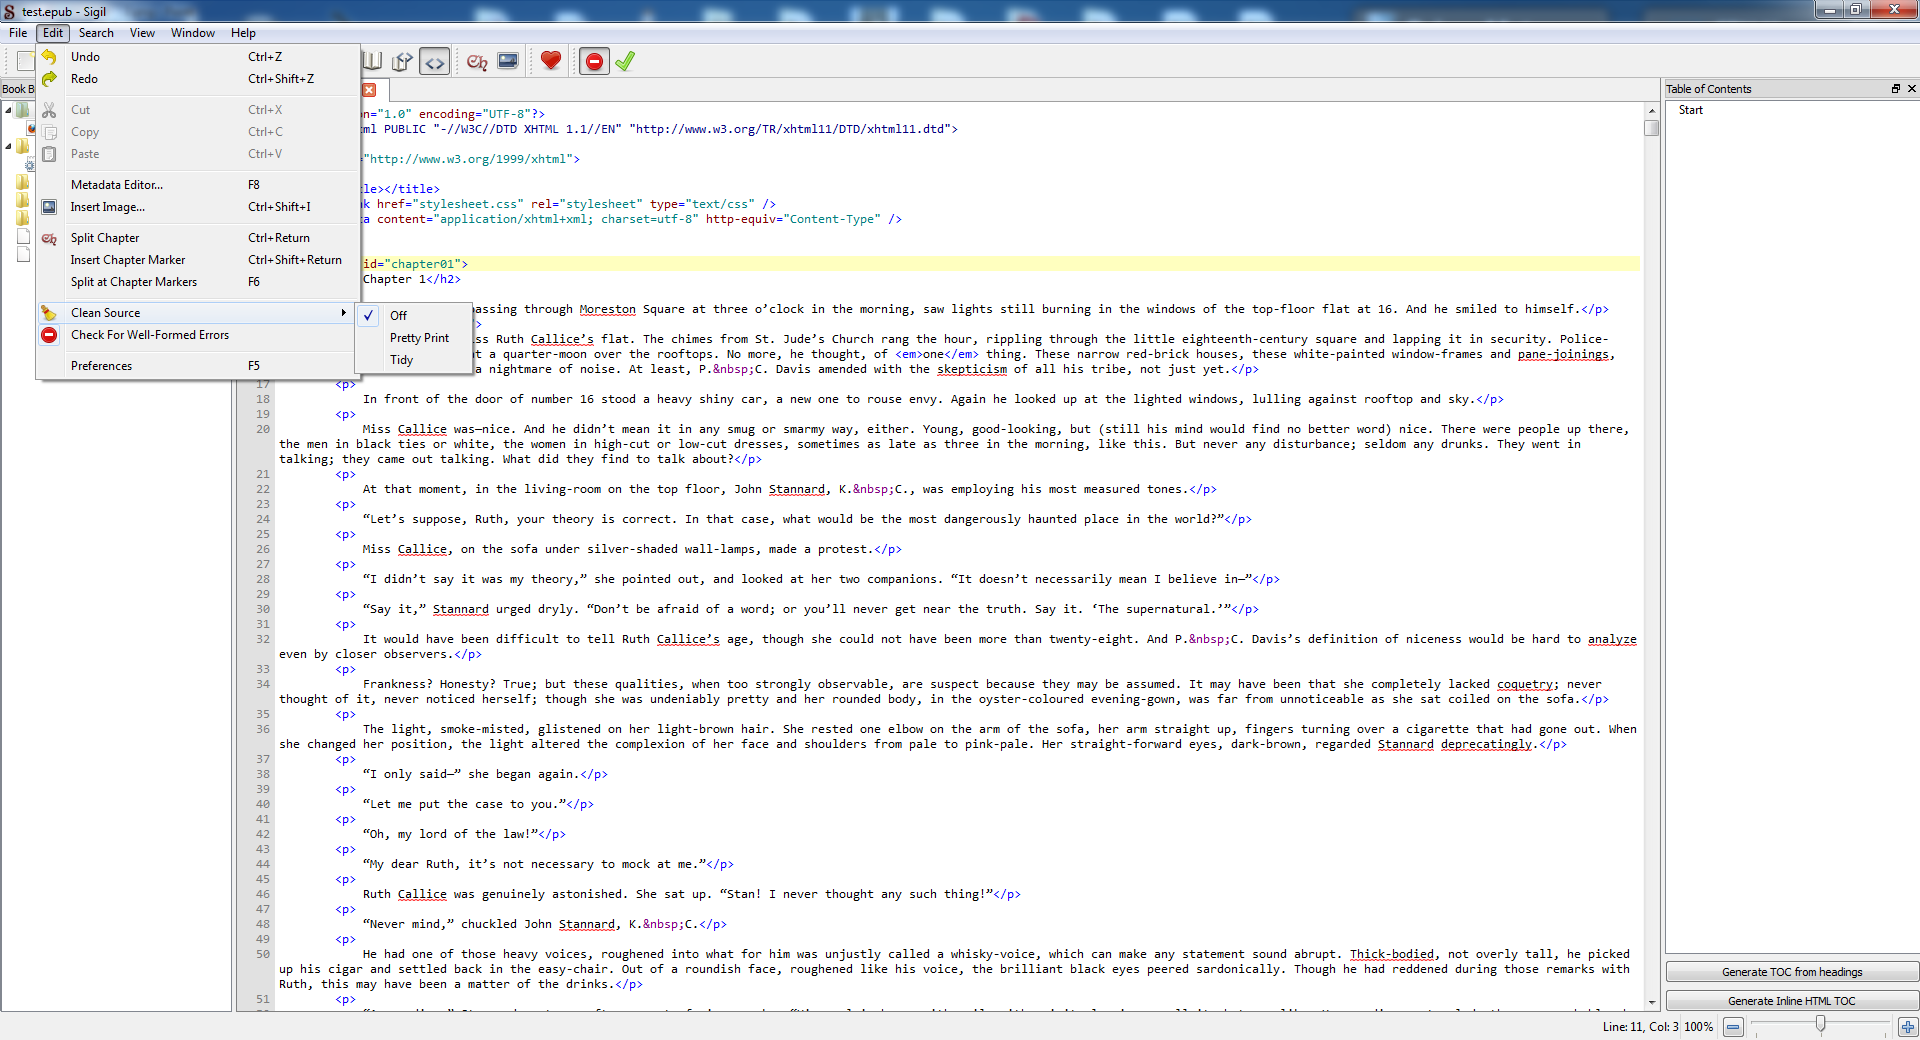Click the 100% zoom level label
The image size is (1920, 1040).
[1698, 1027]
